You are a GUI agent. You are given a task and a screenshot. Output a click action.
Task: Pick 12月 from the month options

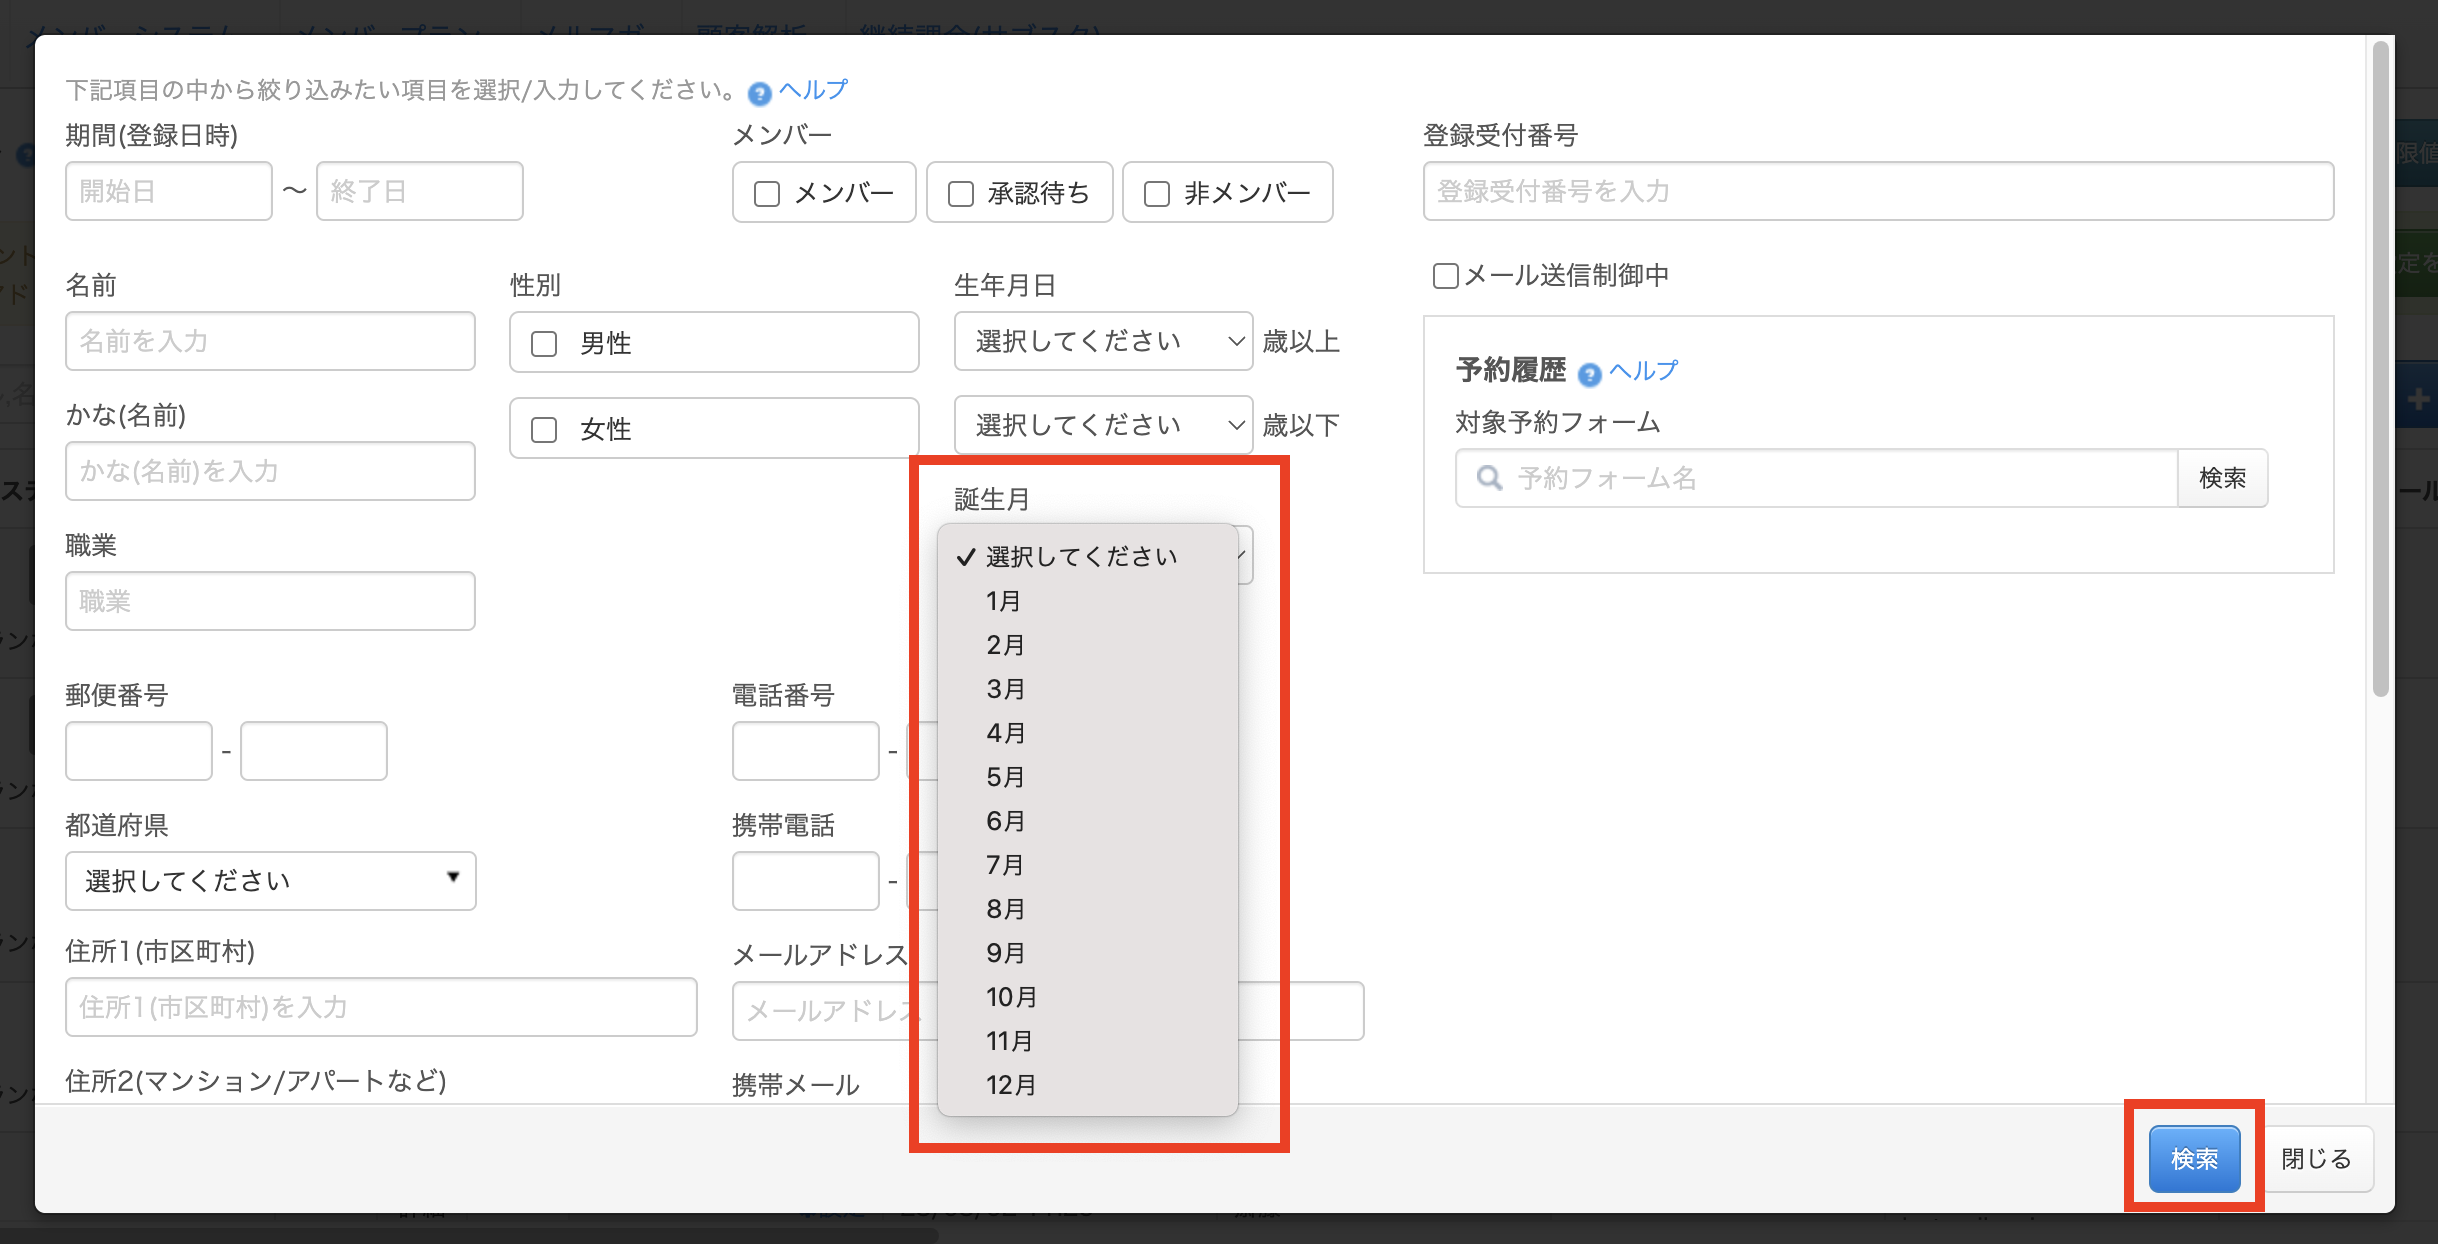click(x=1011, y=1085)
